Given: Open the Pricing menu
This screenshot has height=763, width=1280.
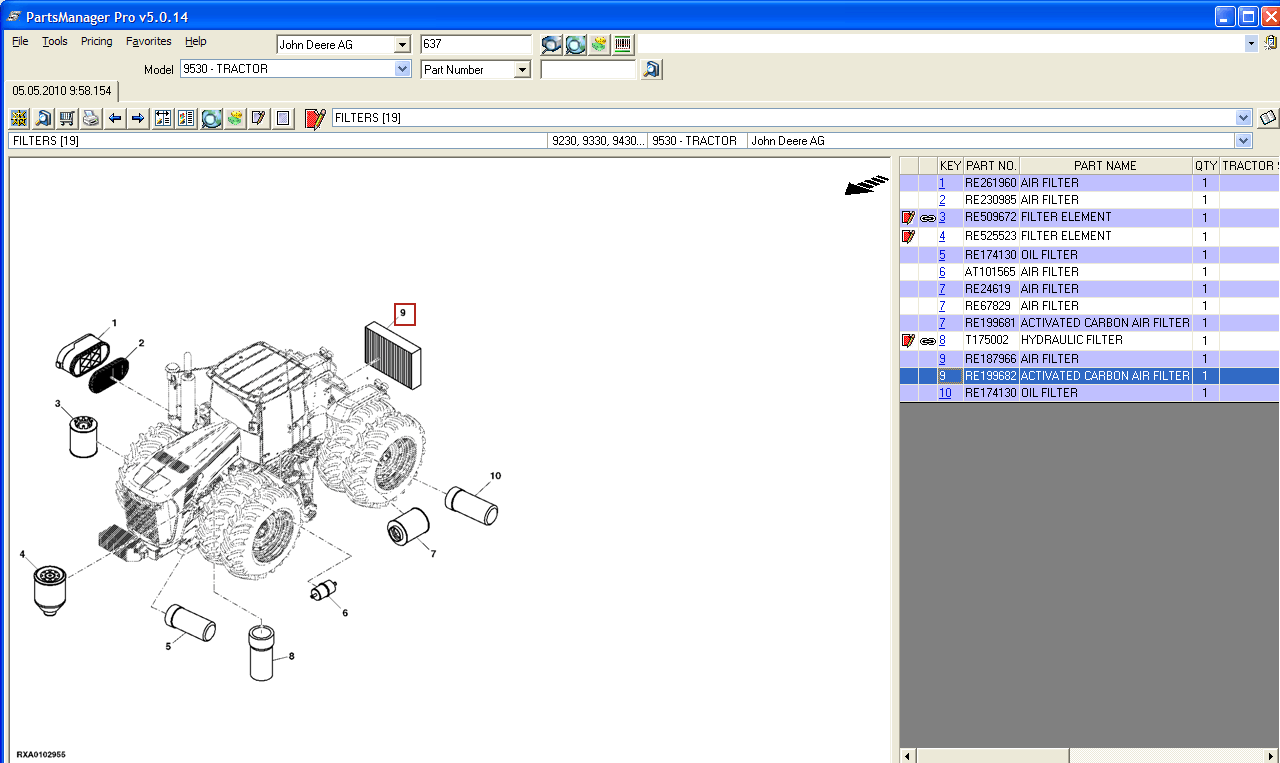Looking at the screenshot, I should point(97,41).
